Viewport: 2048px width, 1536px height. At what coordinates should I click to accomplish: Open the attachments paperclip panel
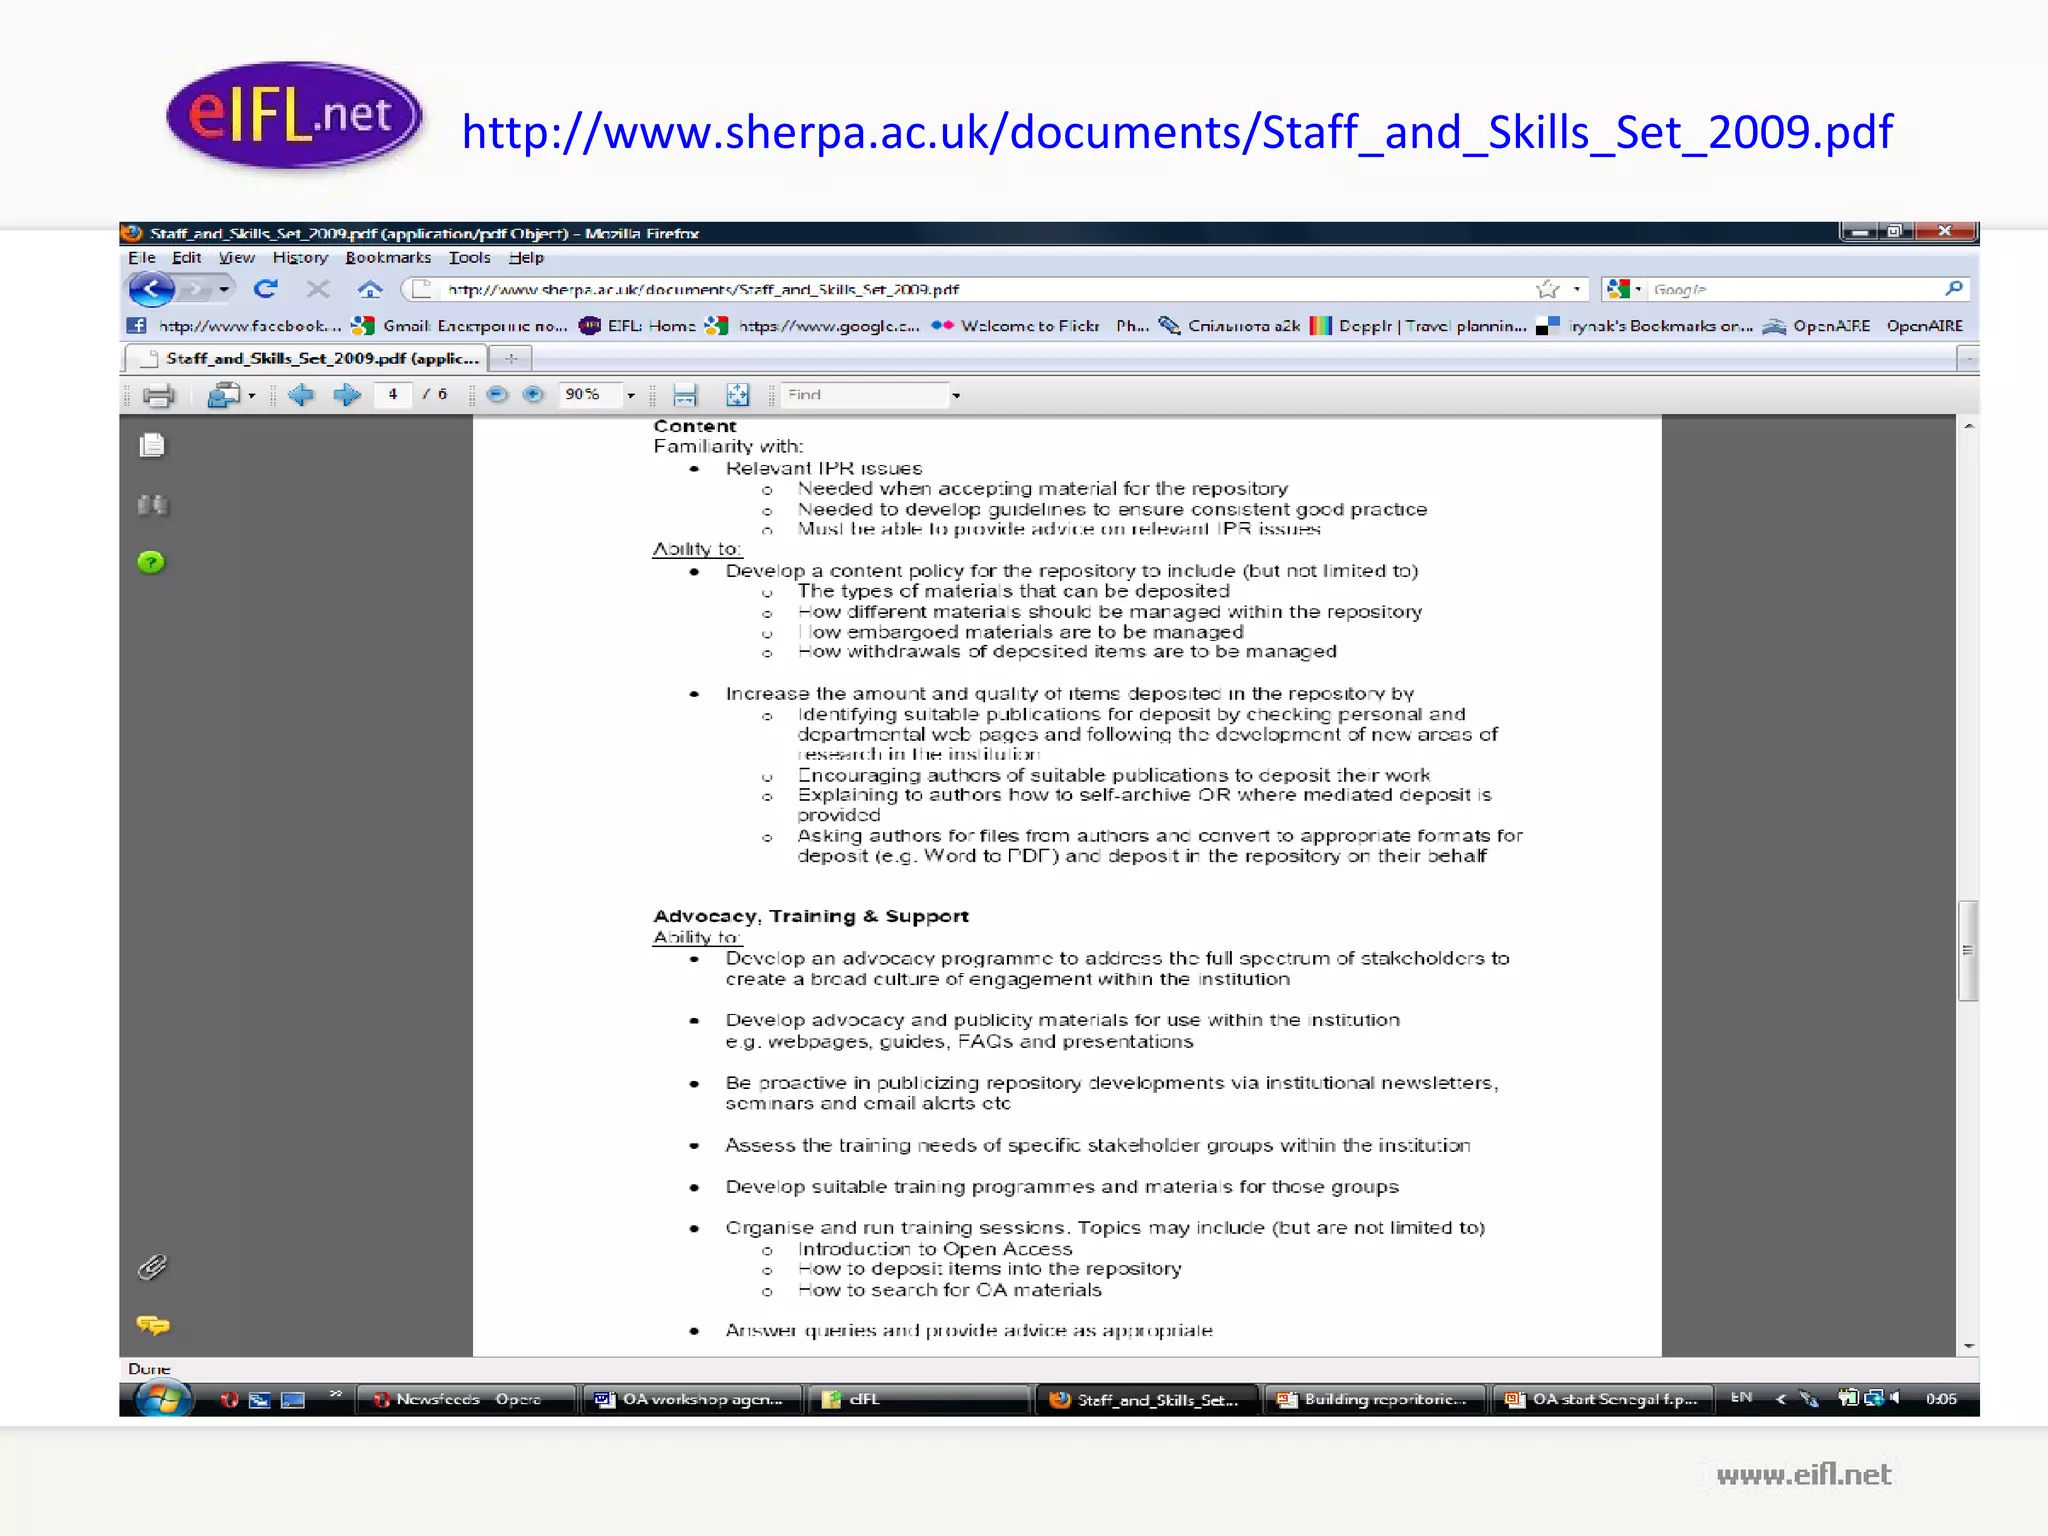152,1267
